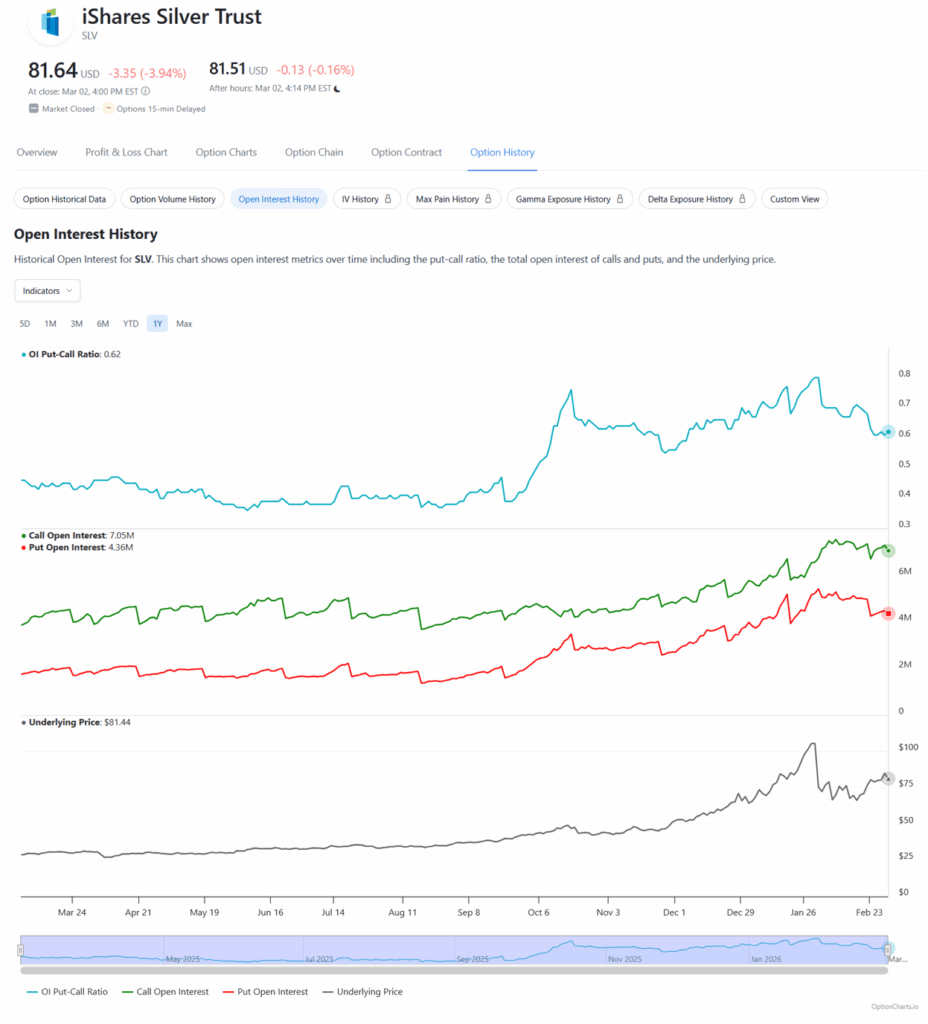Click the moon icon next to after-hours time

(x=337, y=89)
